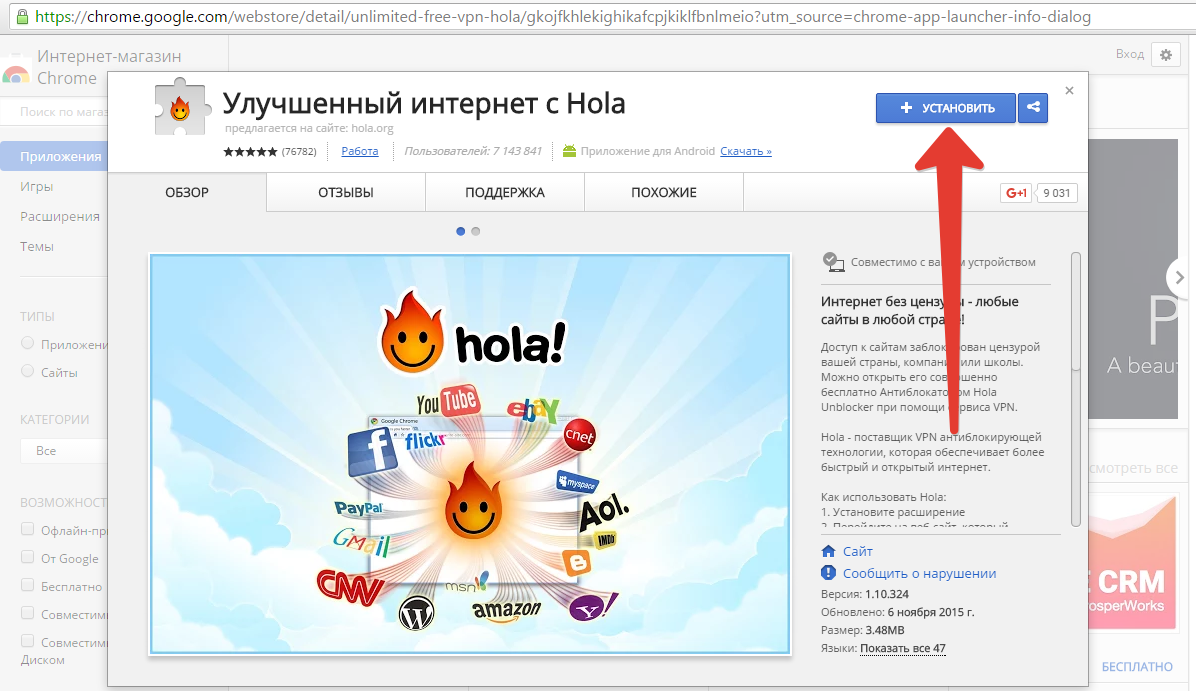Viewport: 1196px width, 691px height.
Task: Open the ОБЗОР tab
Action: (x=187, y=192)
